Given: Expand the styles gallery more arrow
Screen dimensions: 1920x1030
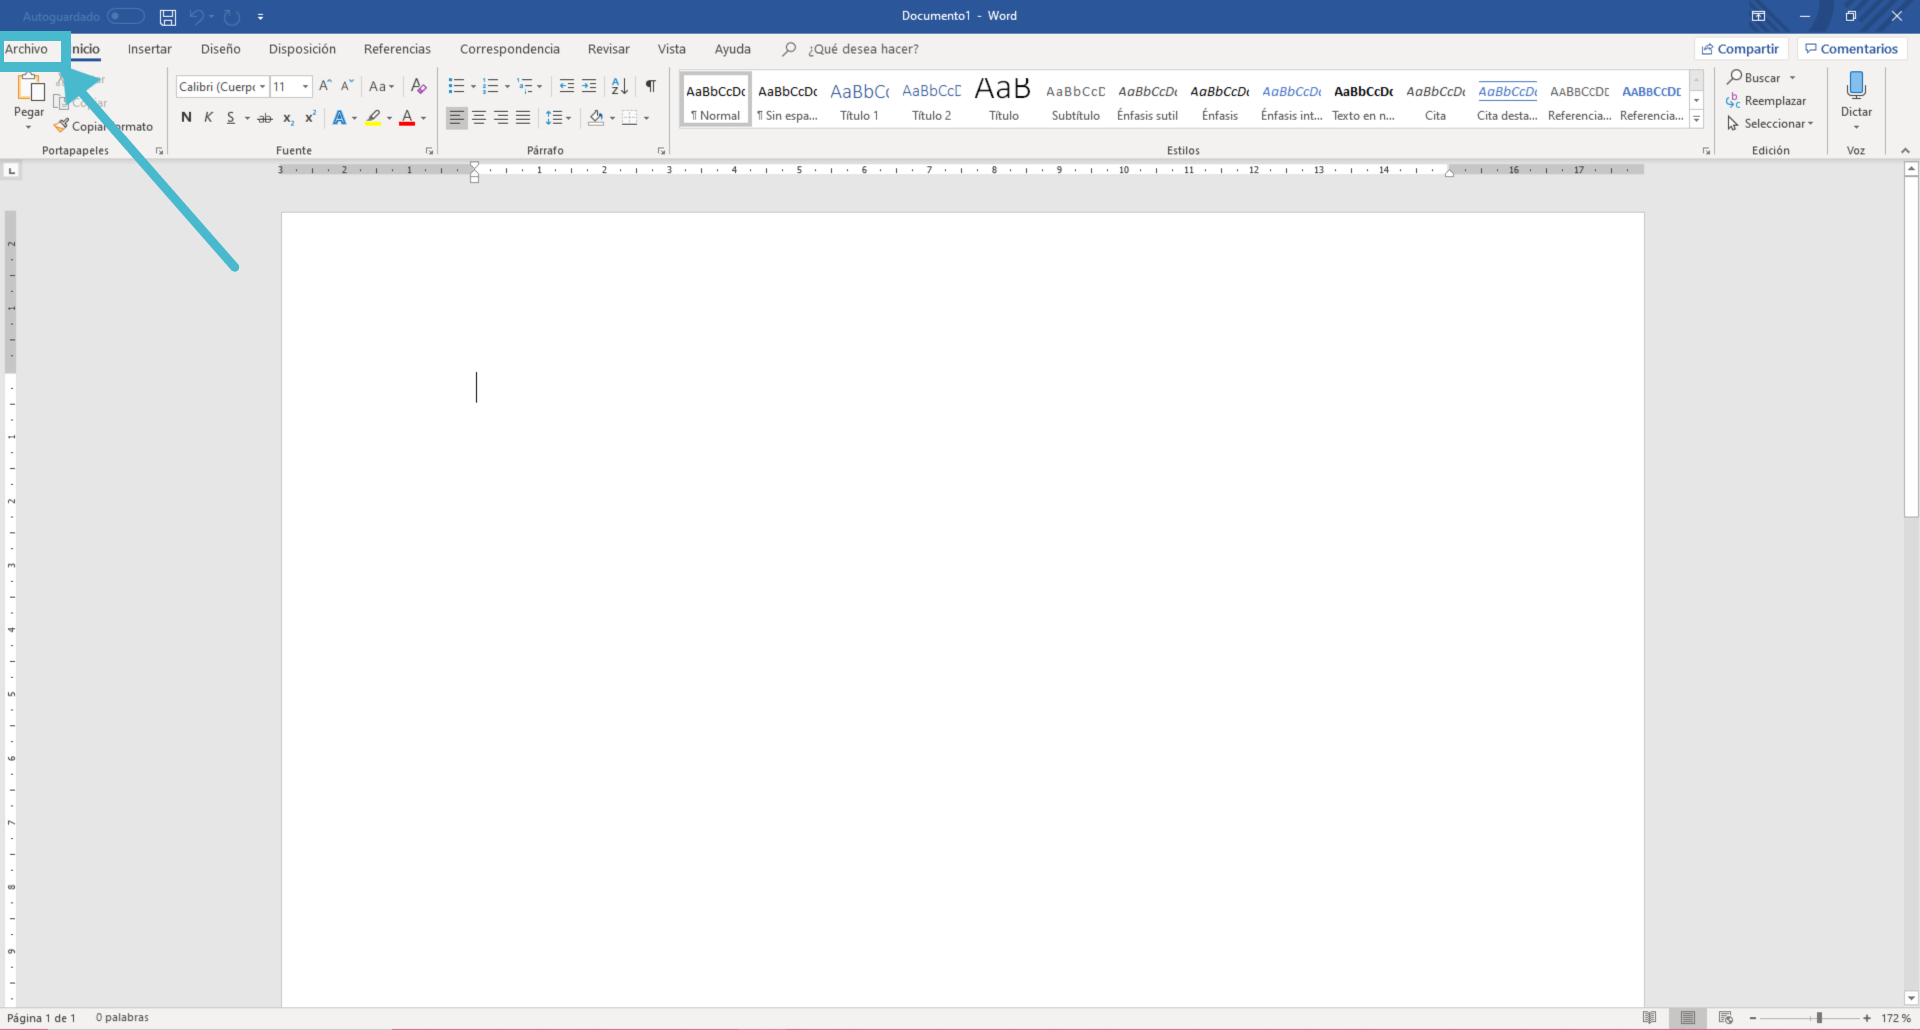Looking at the screenshot, I should [x=1697, y=119].
